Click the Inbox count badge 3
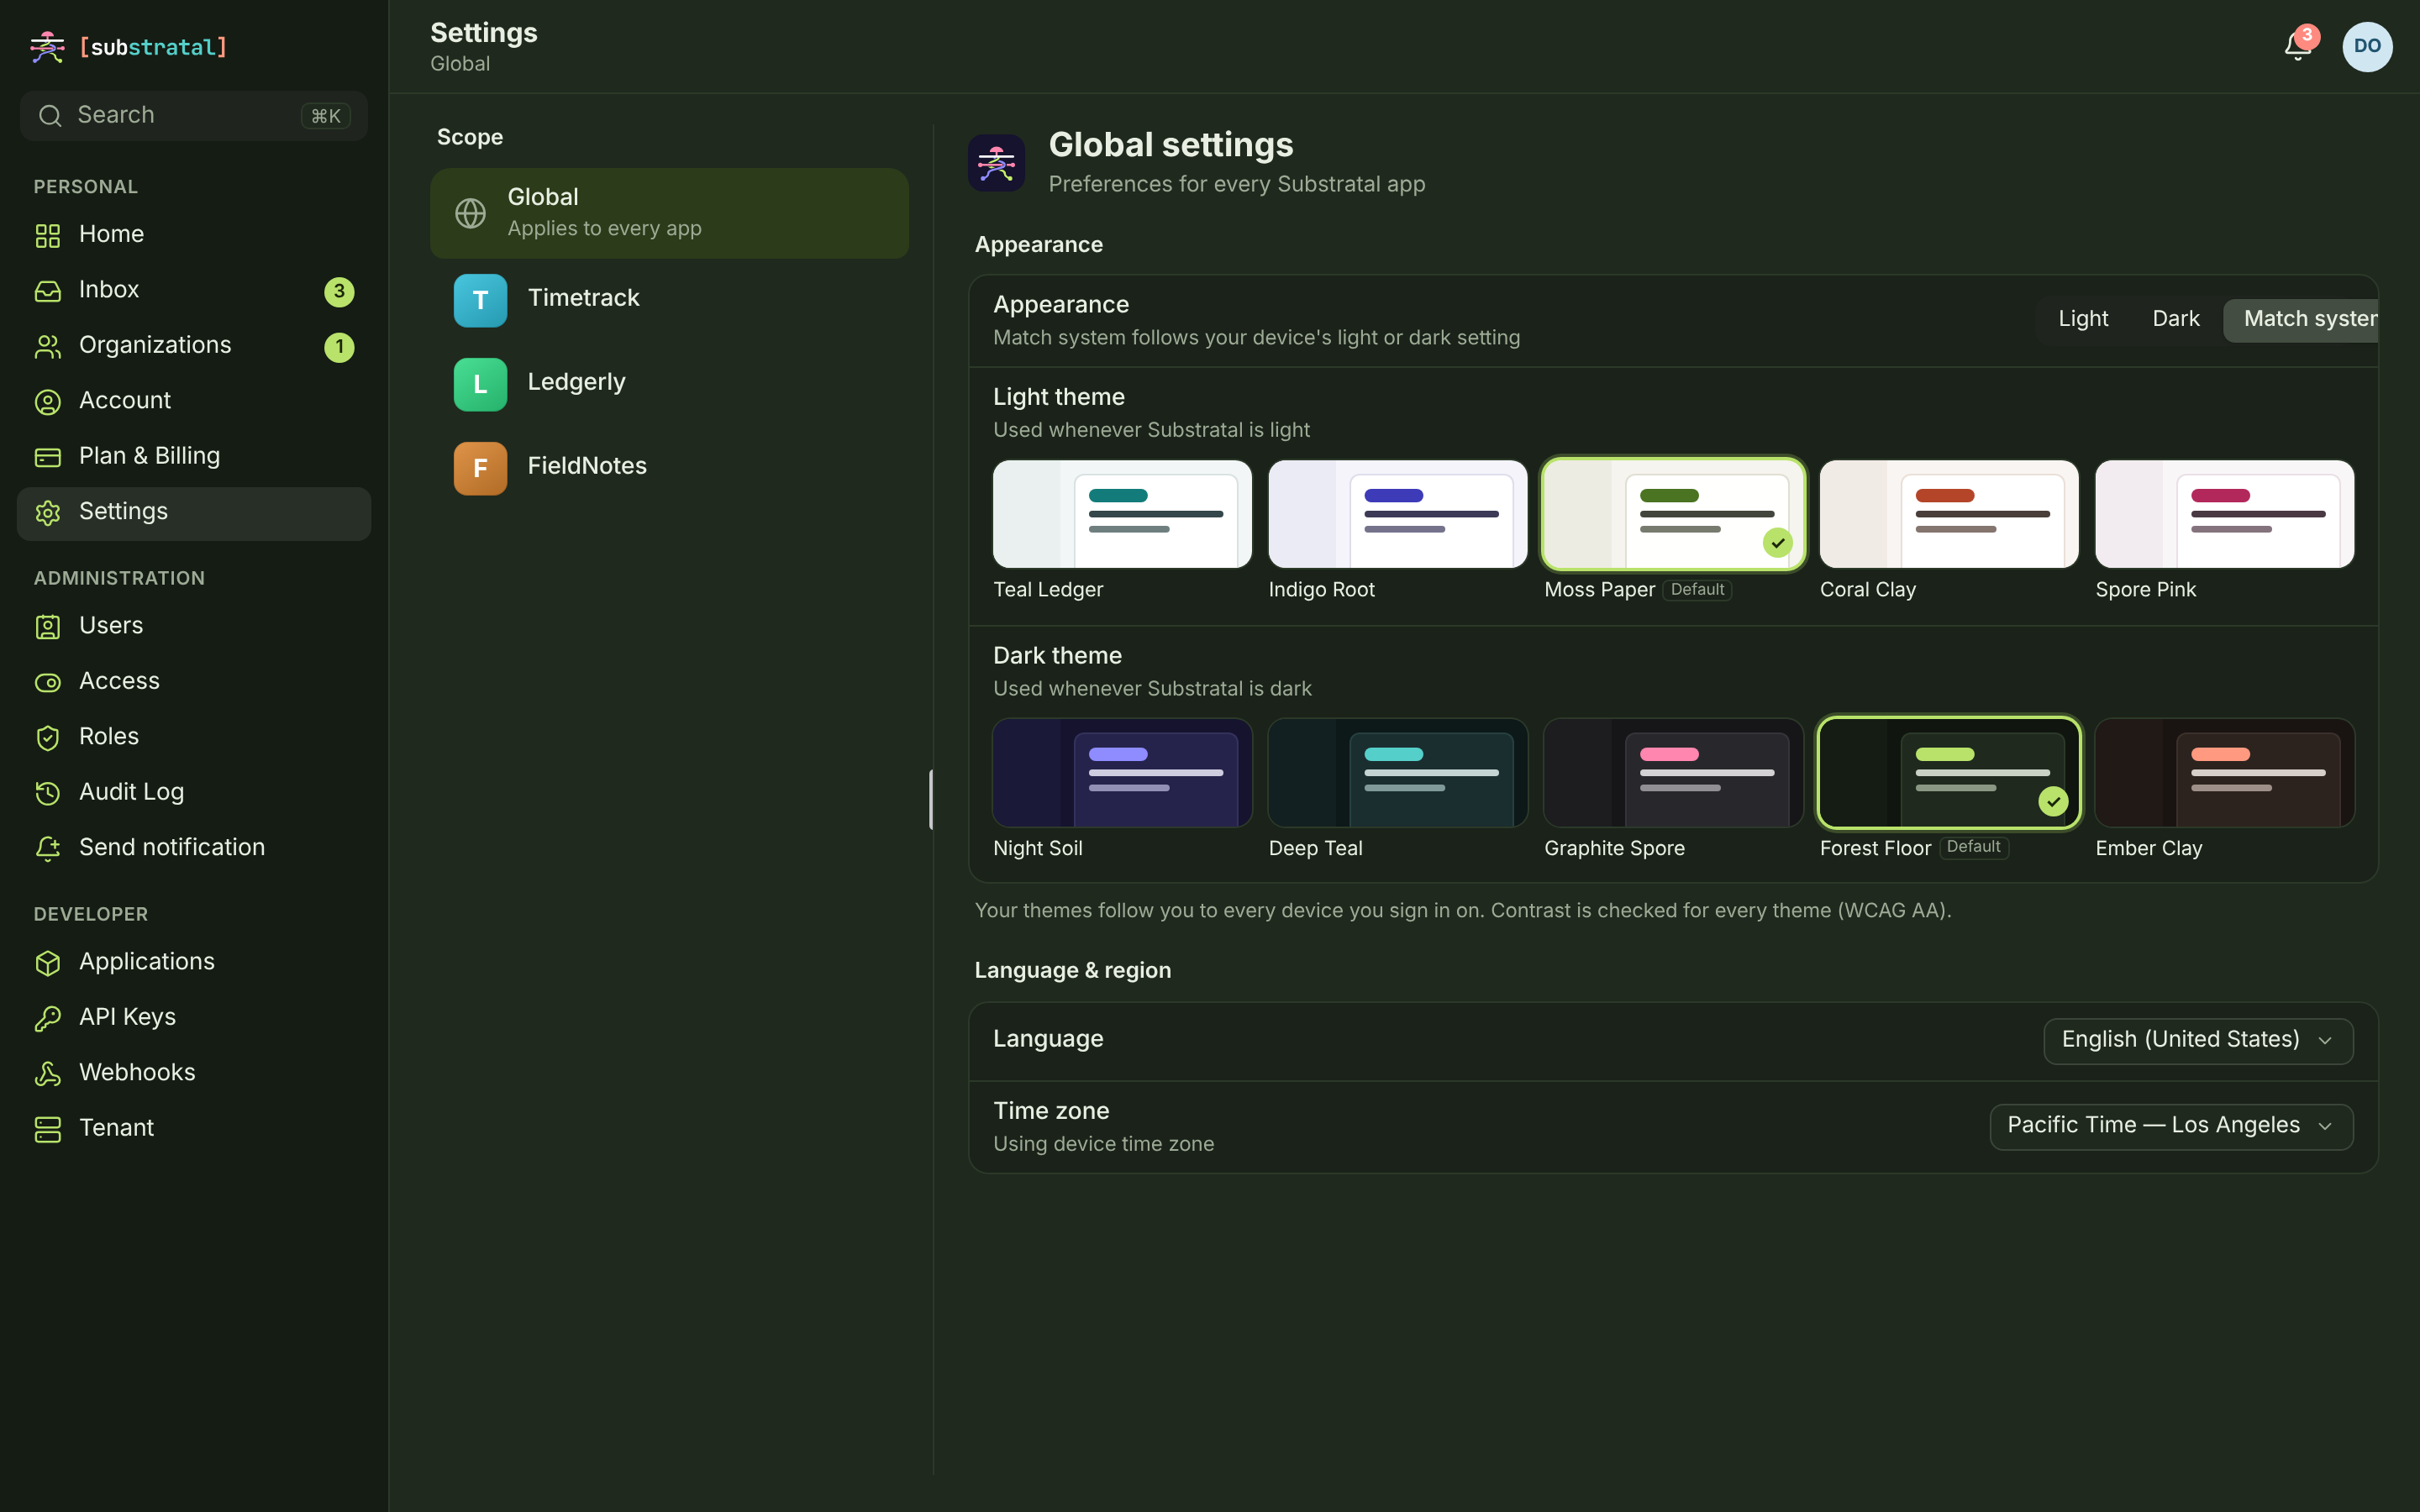 pos(339,291)
